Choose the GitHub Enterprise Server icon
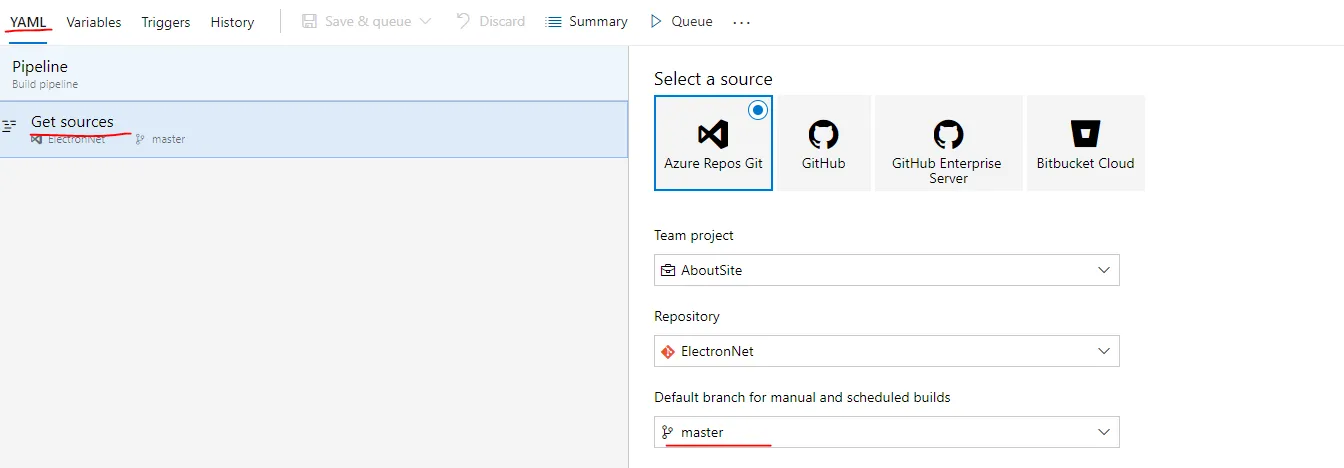Image resolution: width=1344 pixels, height=468 pixels. click(948, 134)
